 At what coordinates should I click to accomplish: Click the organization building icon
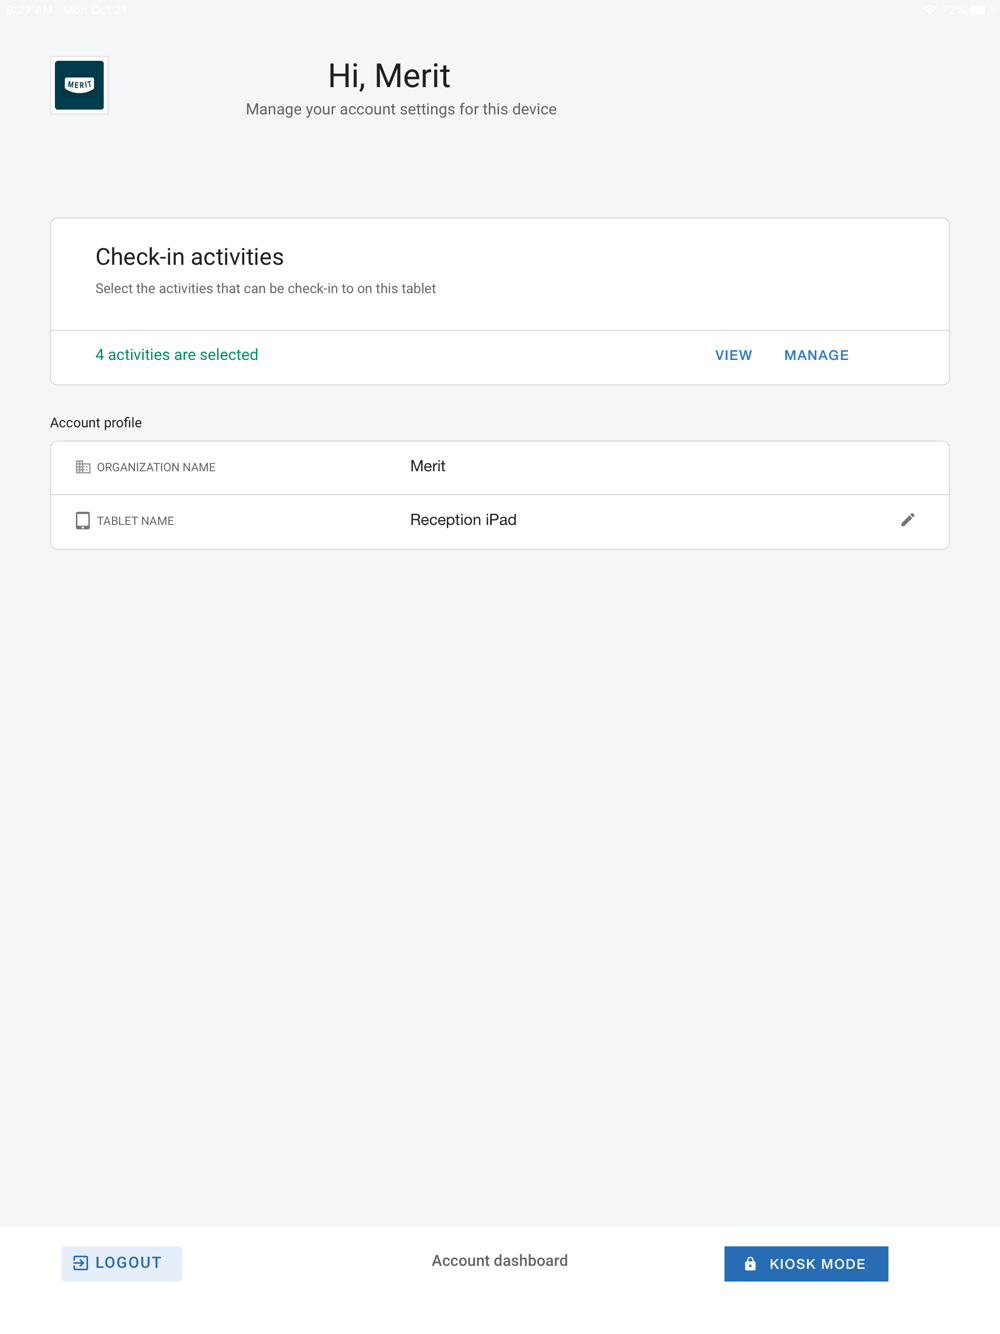pos(83,467)
